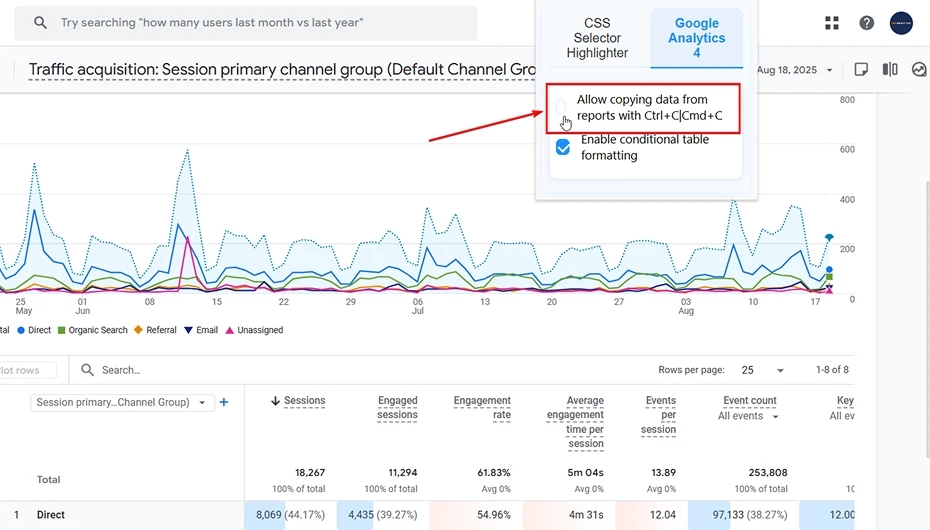Open the date range dropdown arrow
The width and height of the screenshot is (930, 530).
point(829,70)
